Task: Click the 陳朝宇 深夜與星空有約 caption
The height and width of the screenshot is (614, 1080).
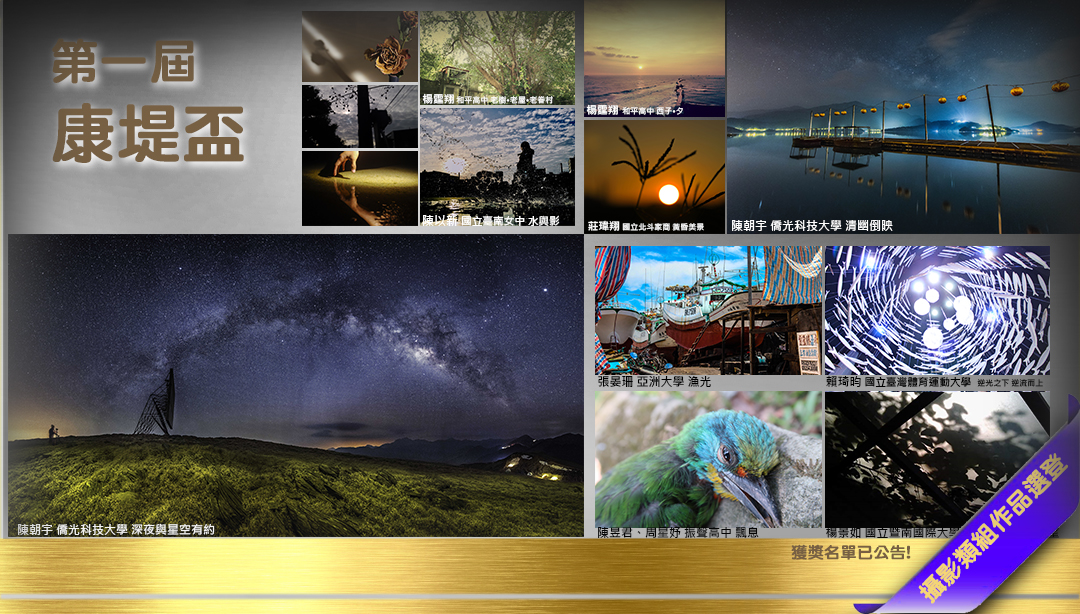Action: tap(116, 529)
